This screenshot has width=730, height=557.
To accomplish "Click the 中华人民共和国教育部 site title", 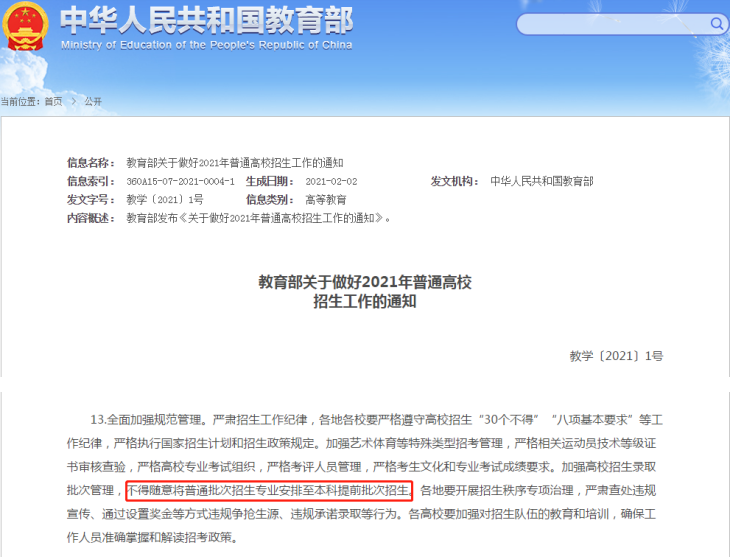I will coord(207,20).
